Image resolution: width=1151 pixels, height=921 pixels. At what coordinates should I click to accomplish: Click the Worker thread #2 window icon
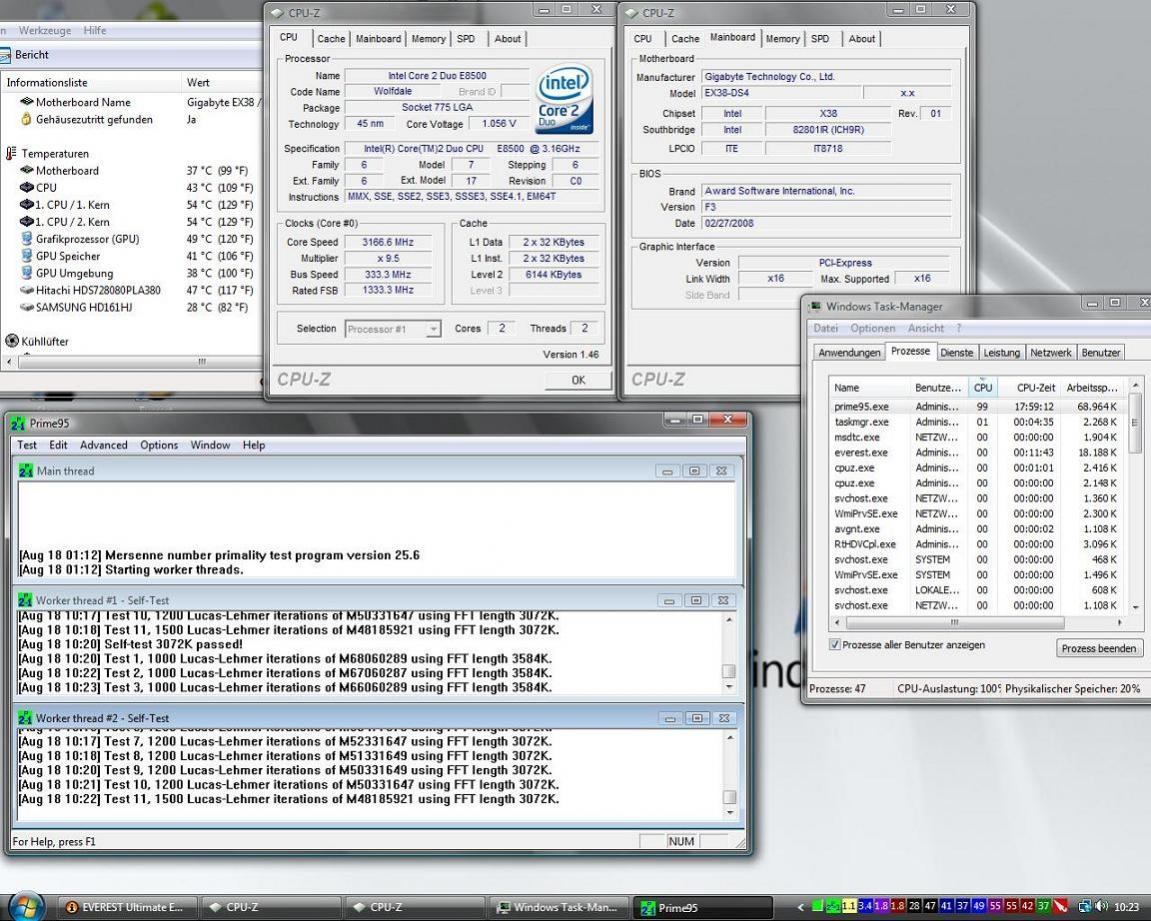tap(25, 718)
